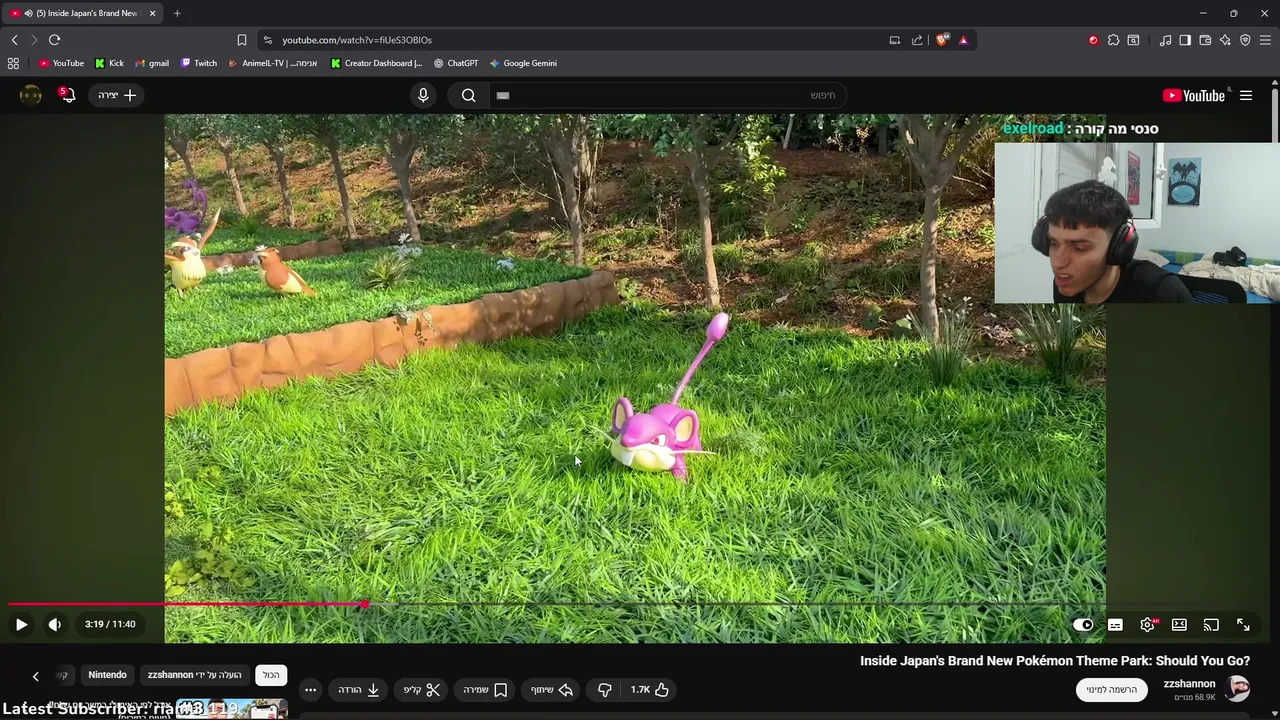Save the video via שמירה button

(x=485, y=689)
